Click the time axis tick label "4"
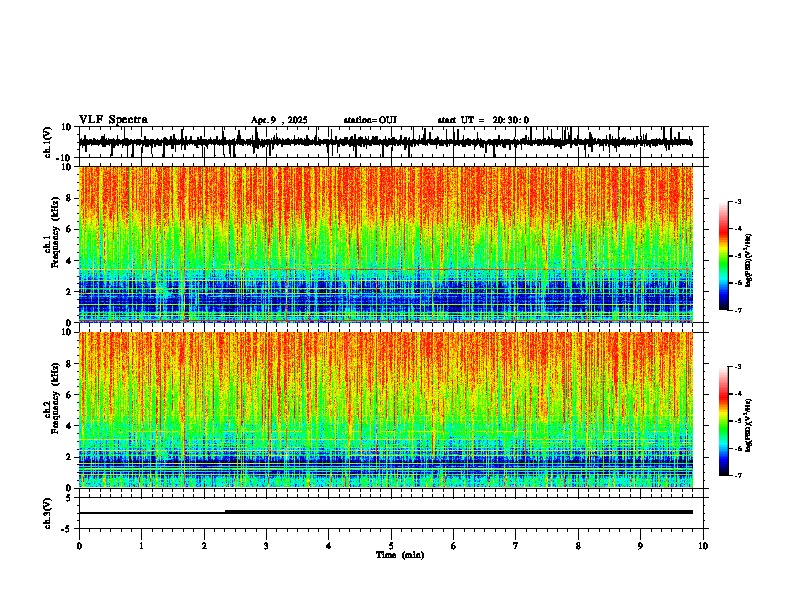This screenshot has height=612, width=792. coord(329,546)
